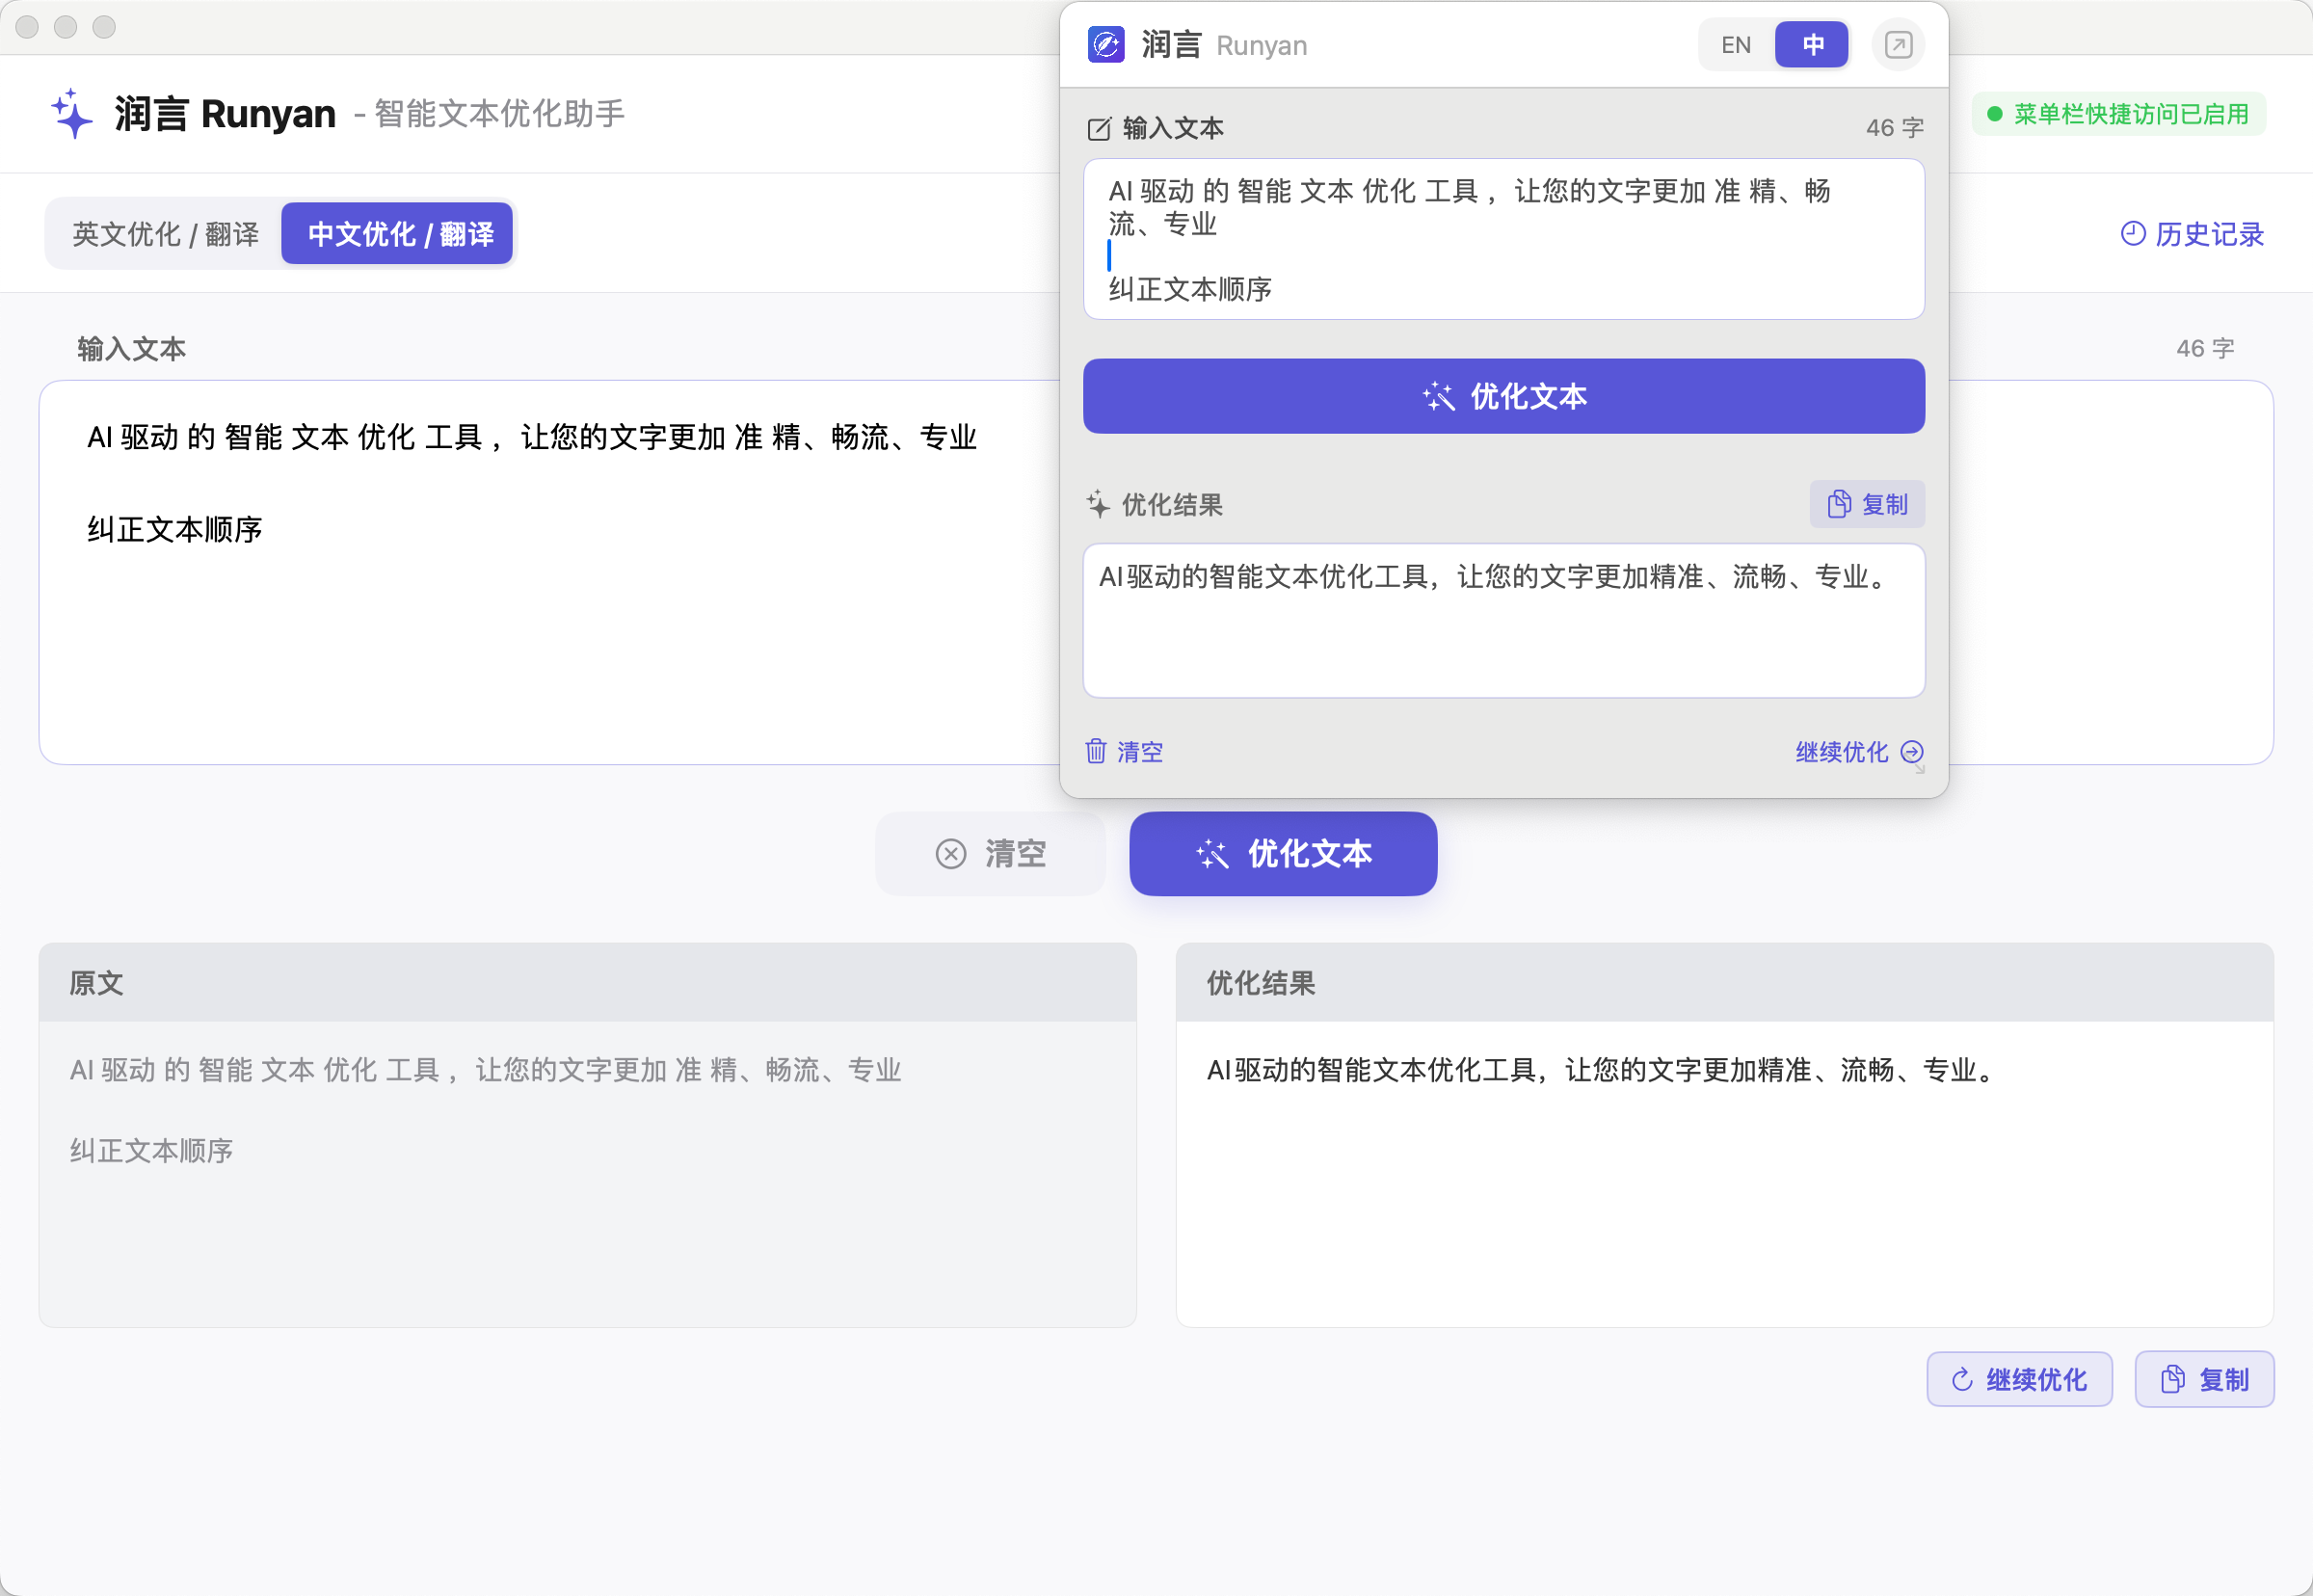Viewport: 2313px width, 1596px height.
Task: Click the main window 清空 button
Action: tap(990, 853)
